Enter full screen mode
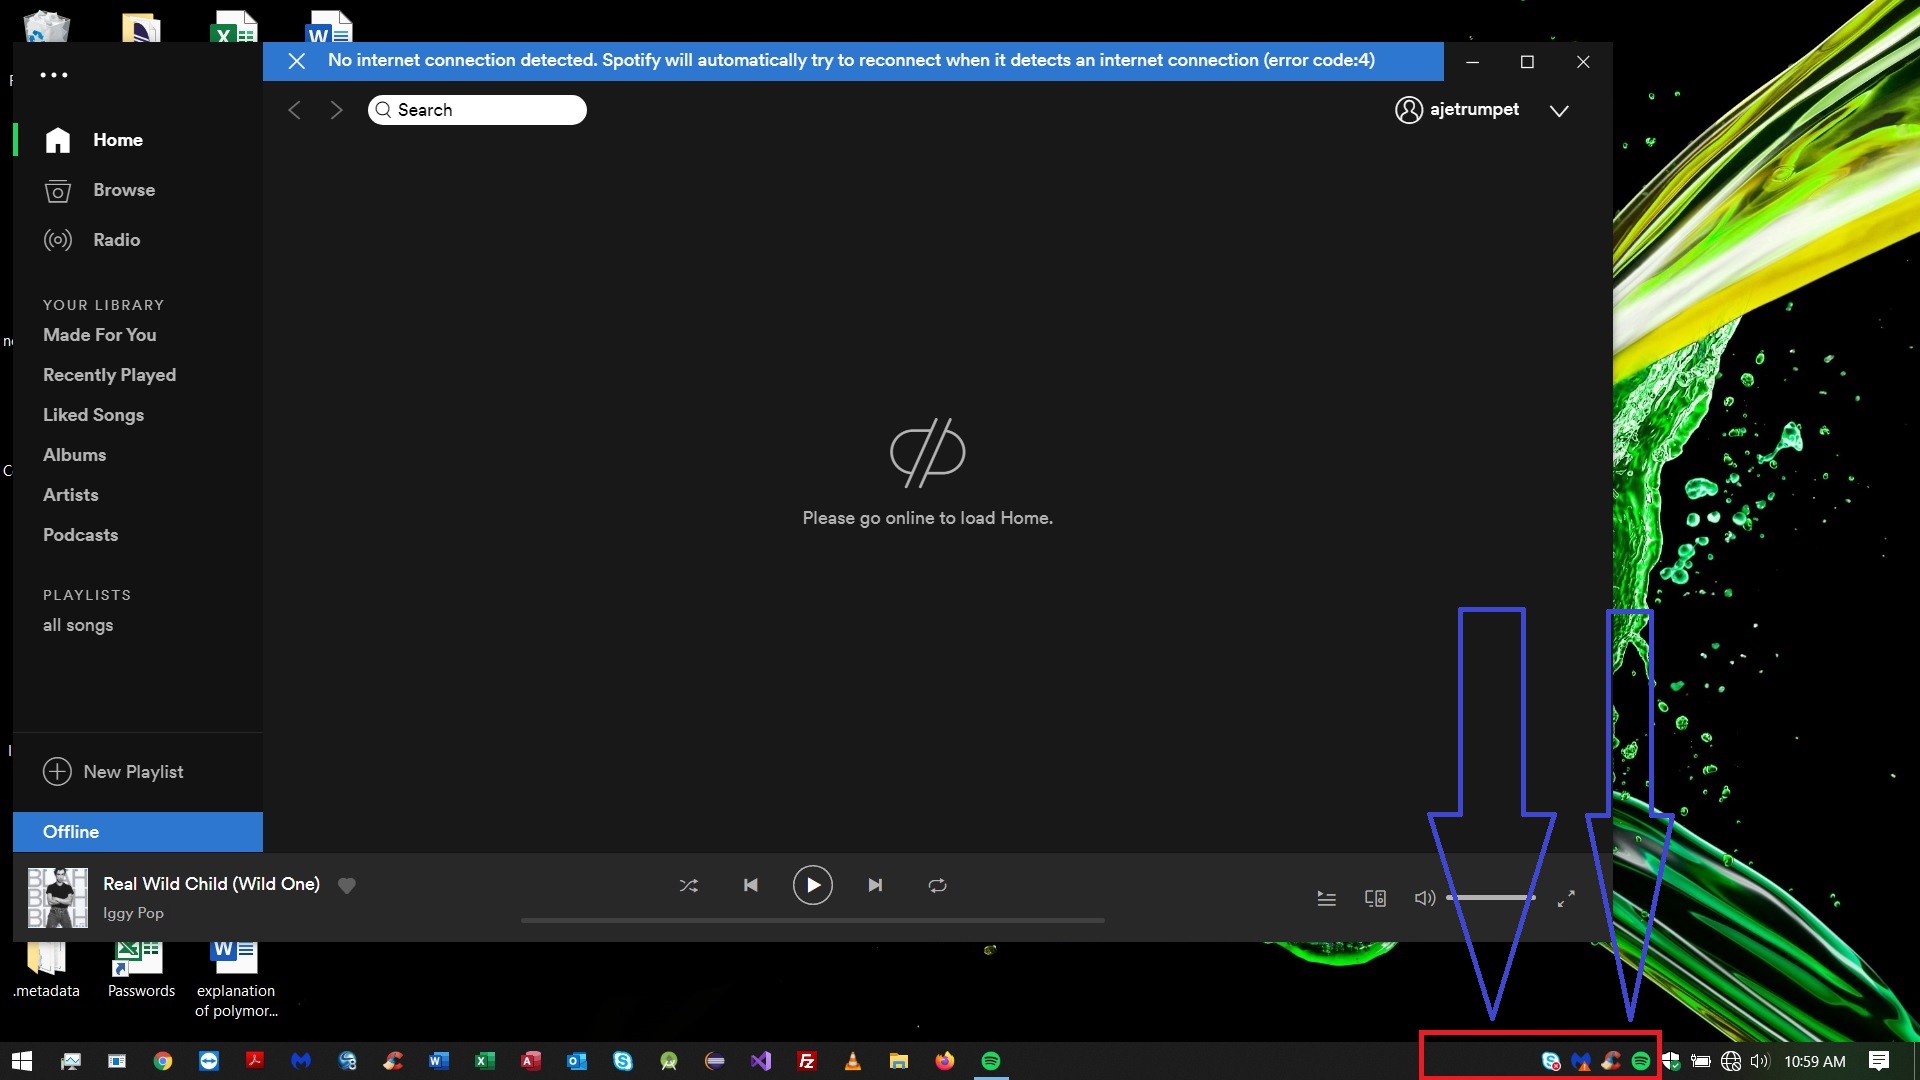The height and width of the screenshot is (1080, 1920). (x=1566, y=898)
